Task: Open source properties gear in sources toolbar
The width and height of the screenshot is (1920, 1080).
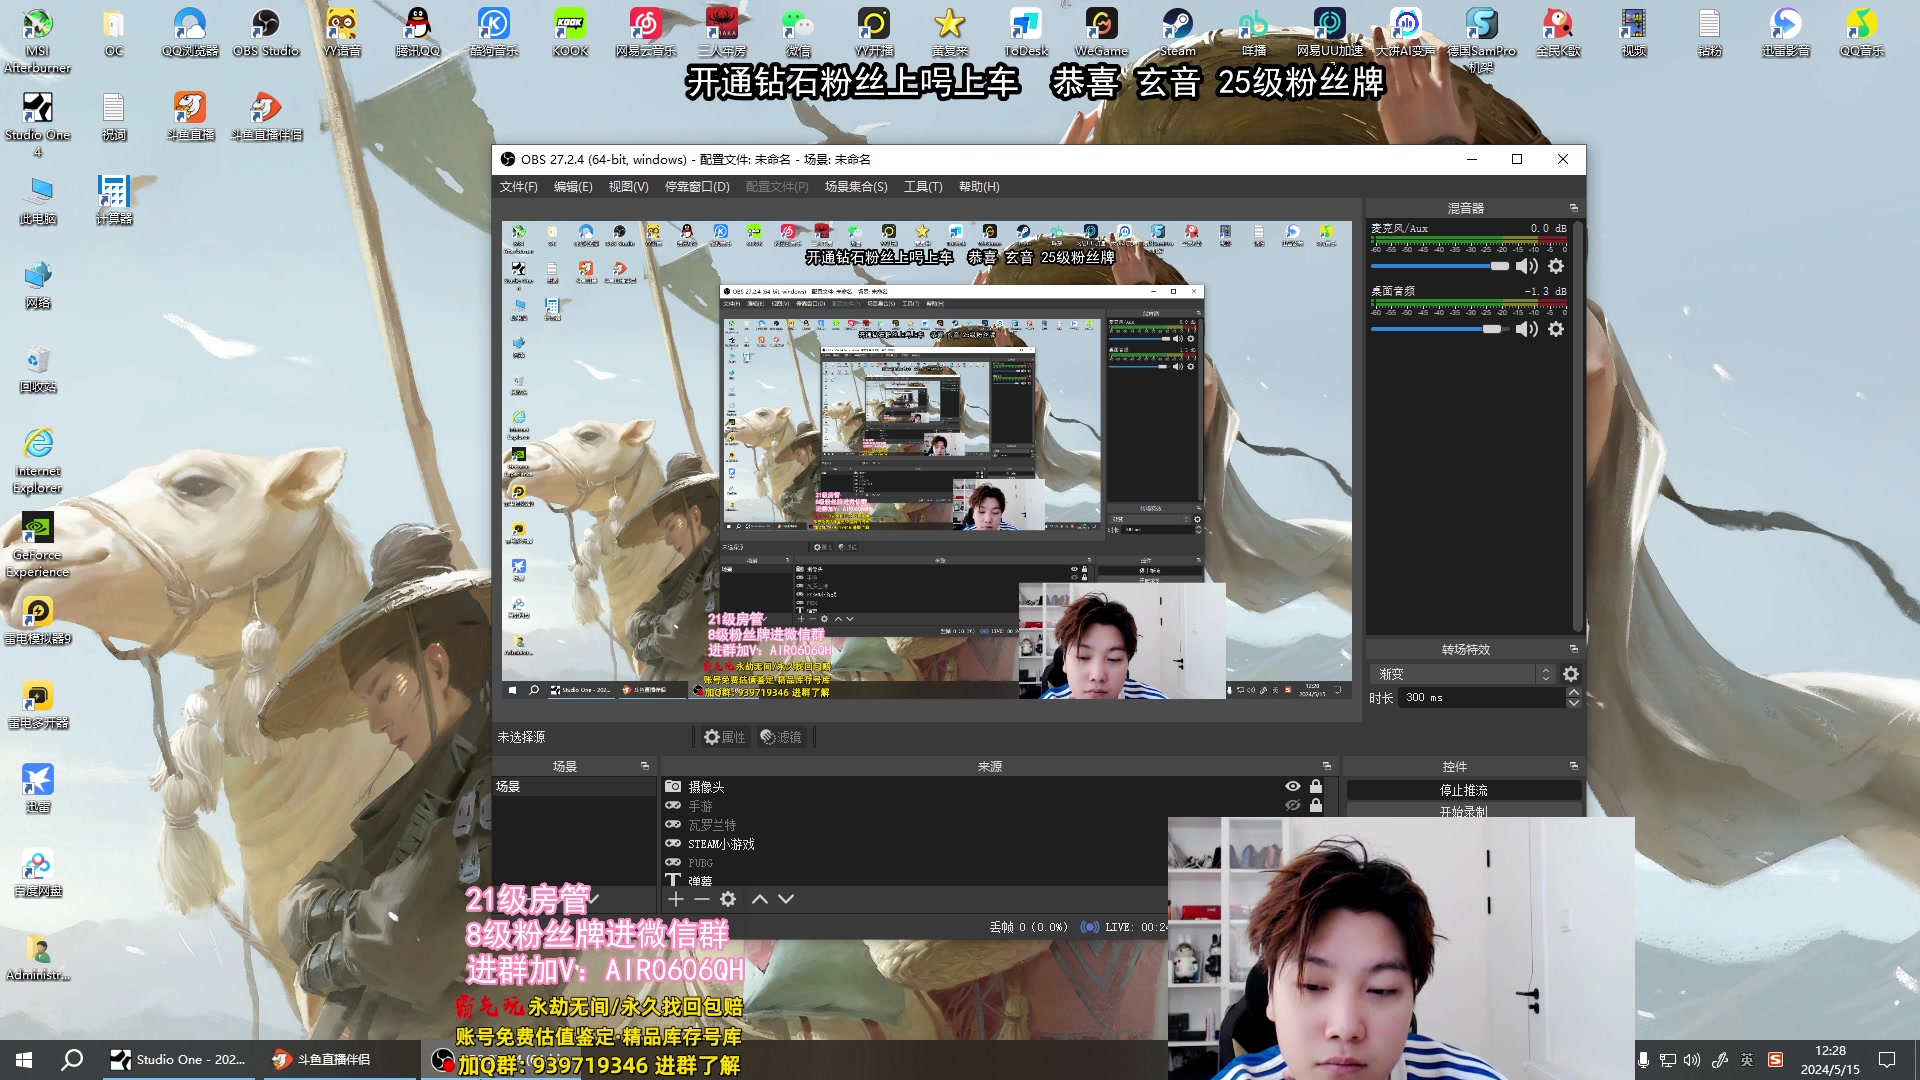Action: (728, 899)
